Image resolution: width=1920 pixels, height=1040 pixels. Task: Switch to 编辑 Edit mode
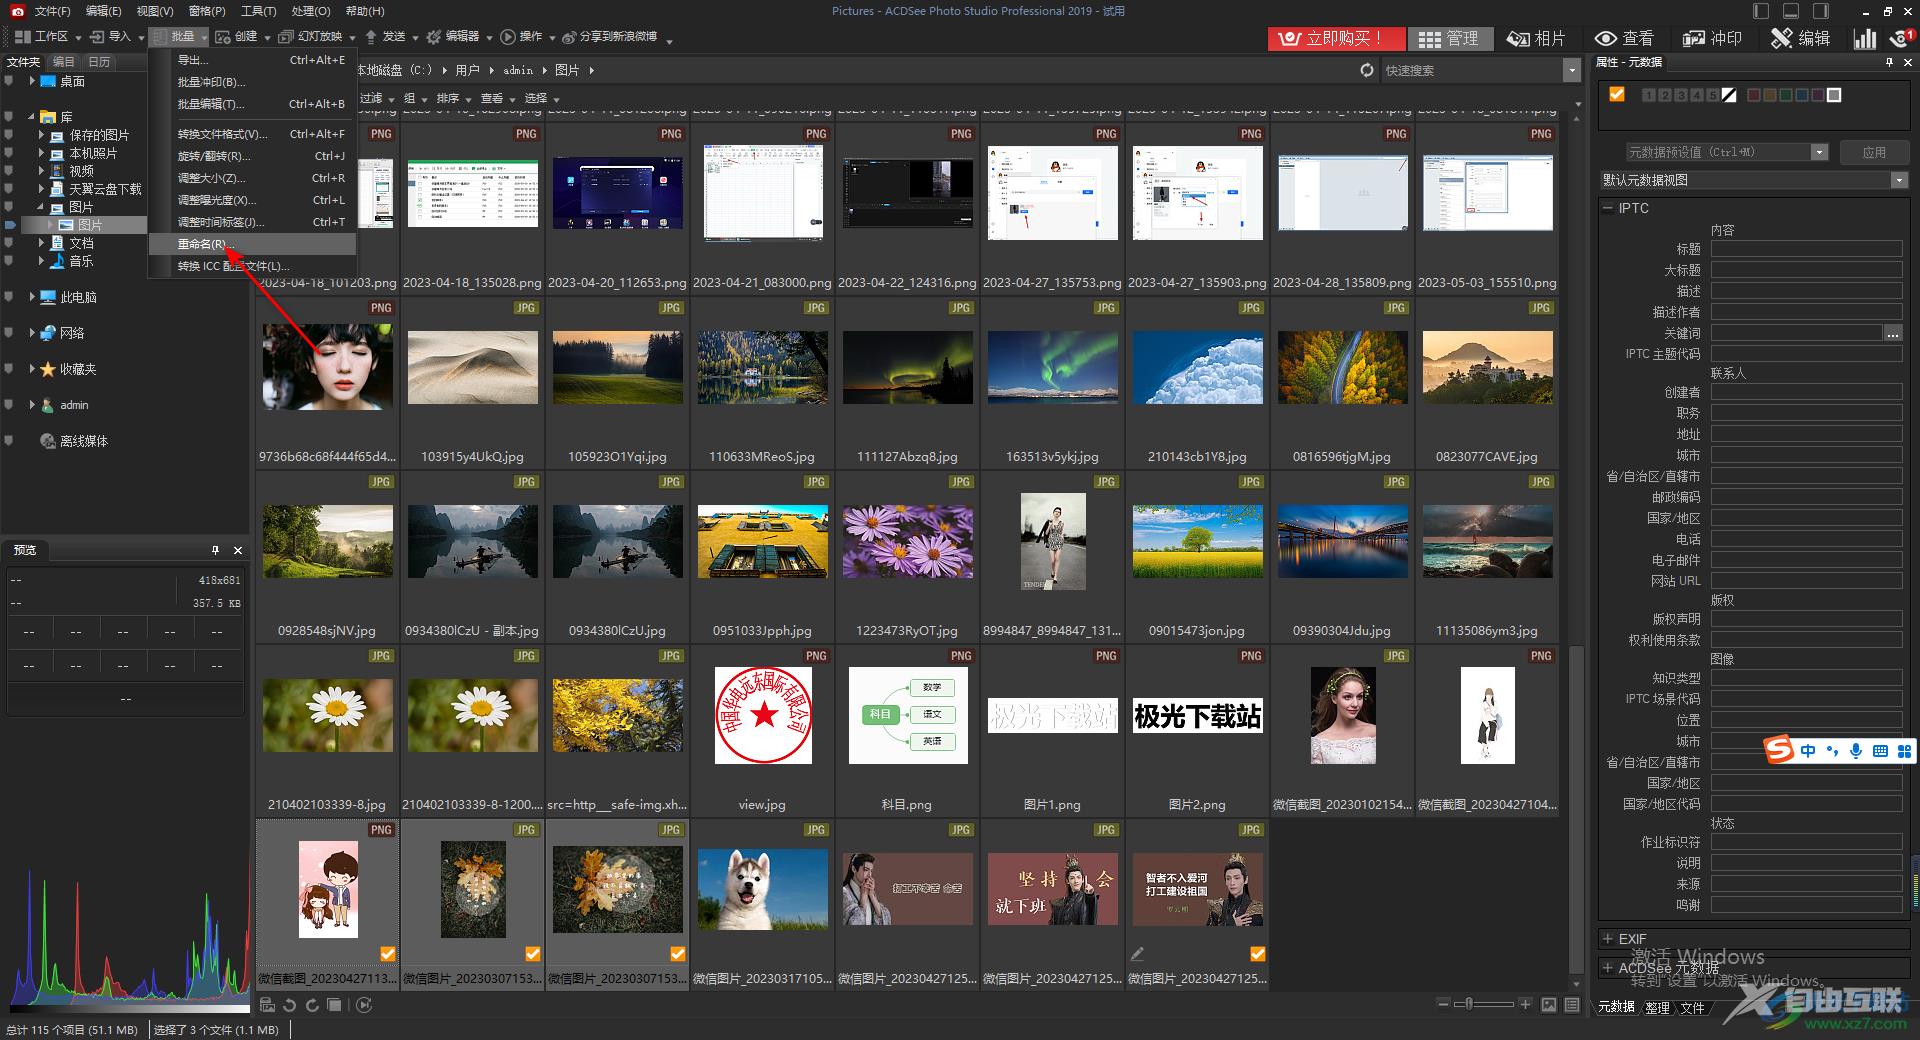[x=1801, y=38]
